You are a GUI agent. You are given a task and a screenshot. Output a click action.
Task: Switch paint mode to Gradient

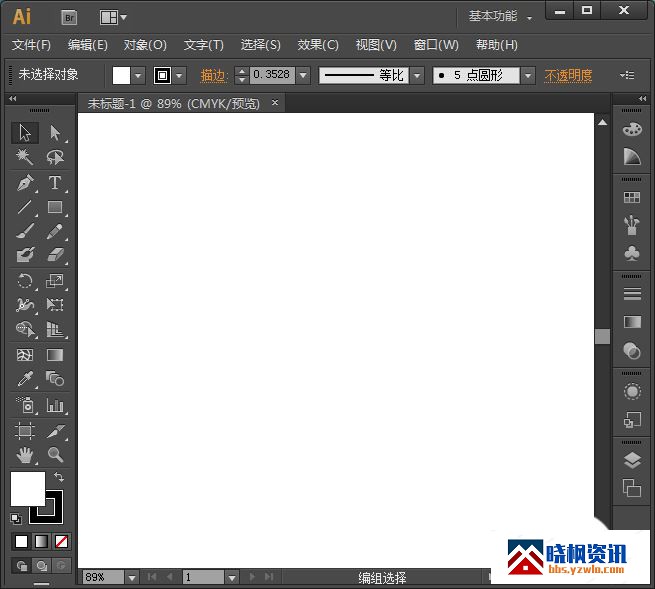pos(41,541)
